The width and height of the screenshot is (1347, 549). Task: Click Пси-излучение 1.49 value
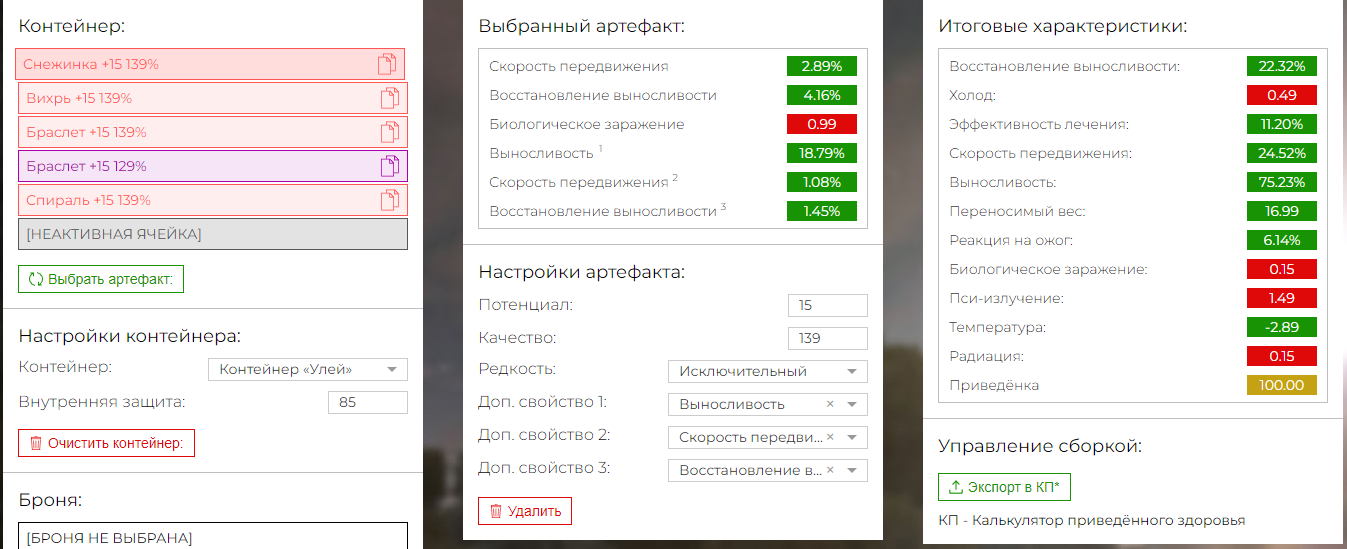coord(1282,298)
